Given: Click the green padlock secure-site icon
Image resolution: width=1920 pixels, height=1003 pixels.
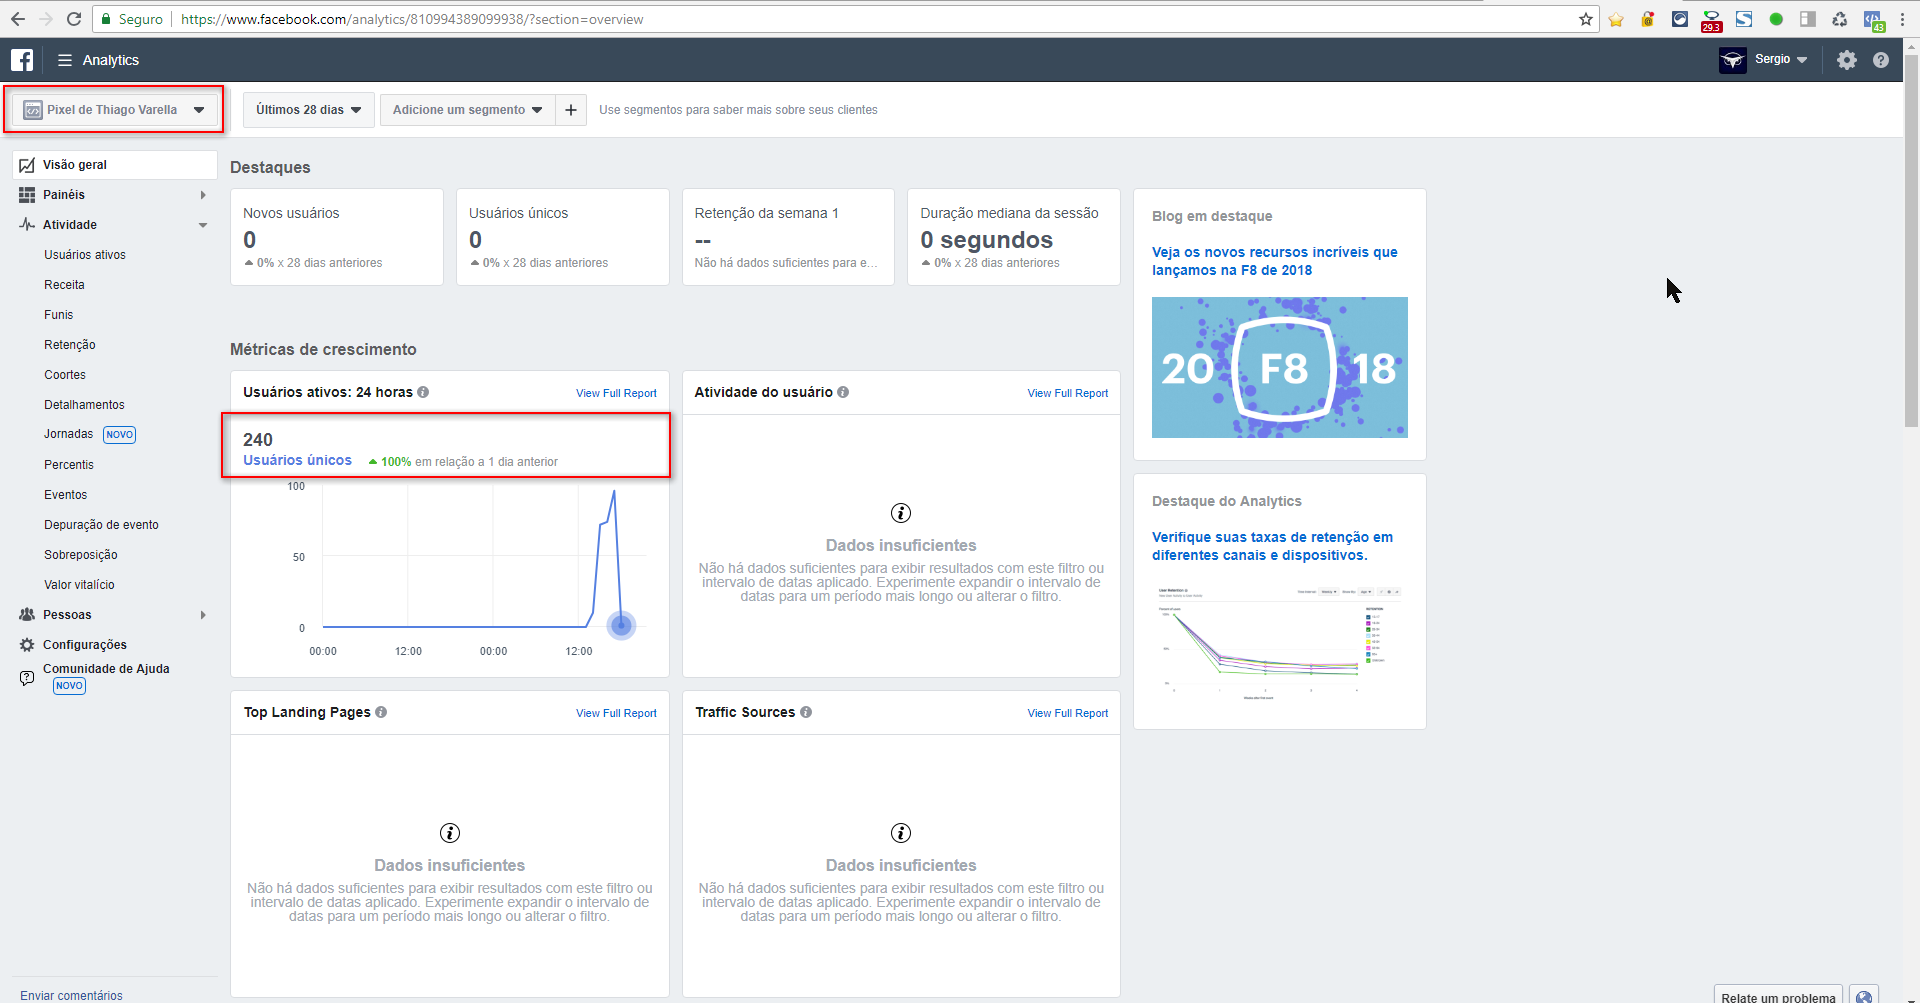Looking at the screenshot, I should [106, 19].
